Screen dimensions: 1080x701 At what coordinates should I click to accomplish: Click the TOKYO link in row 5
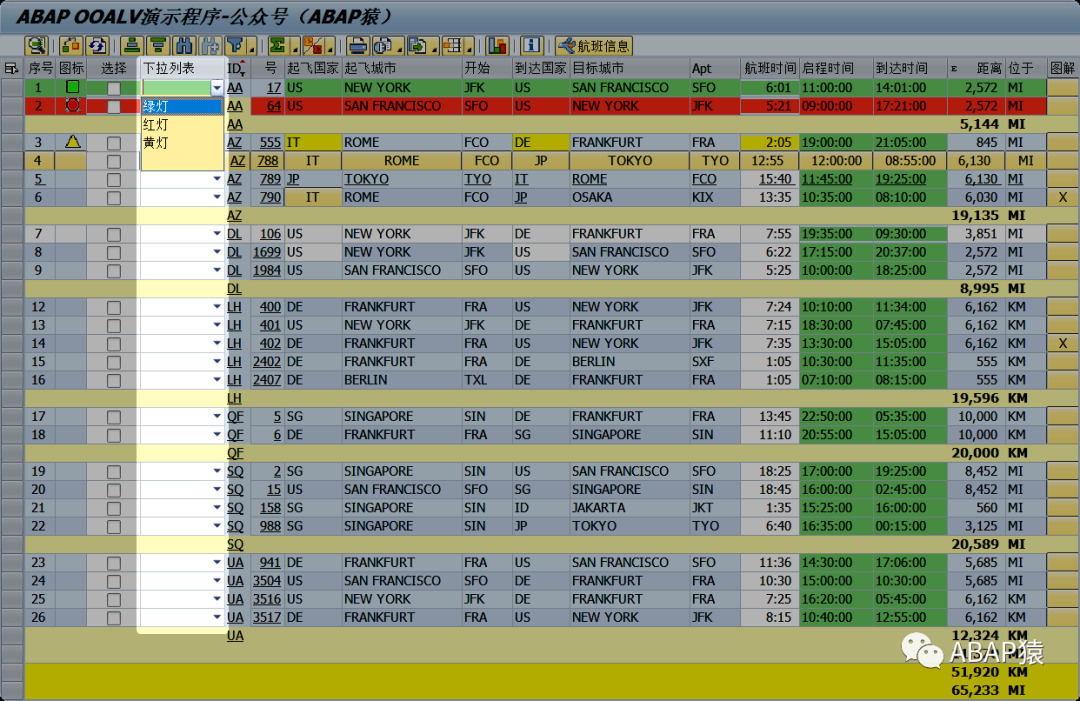(366, 179)
